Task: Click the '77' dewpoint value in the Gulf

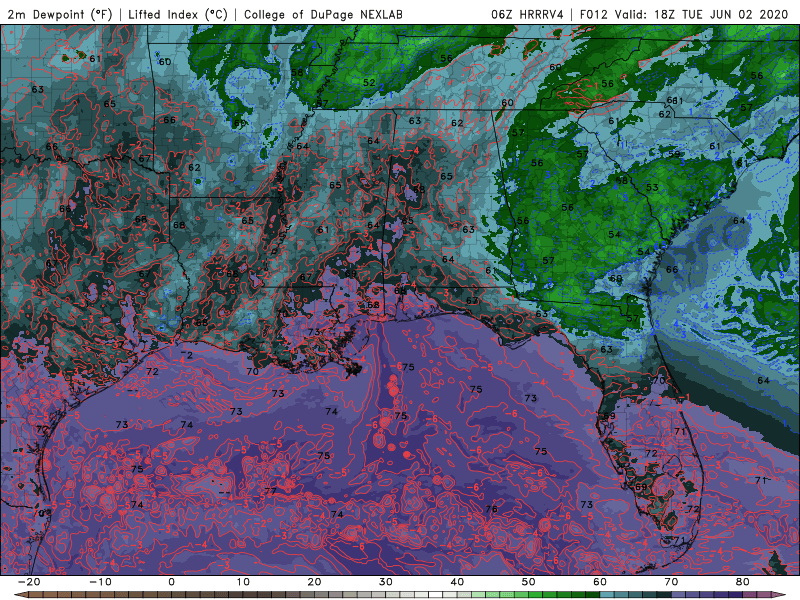Action: [270, 492]
